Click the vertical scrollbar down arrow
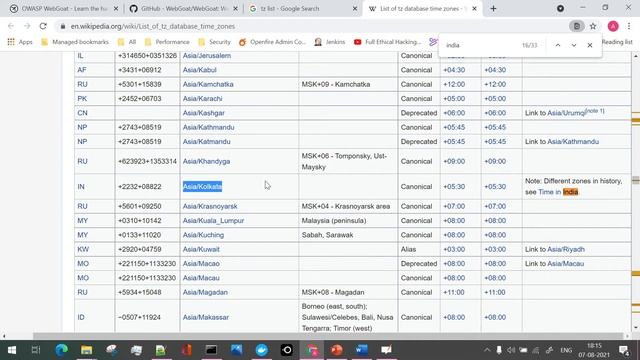Viewport: 640px width, 360px height. 636,328
